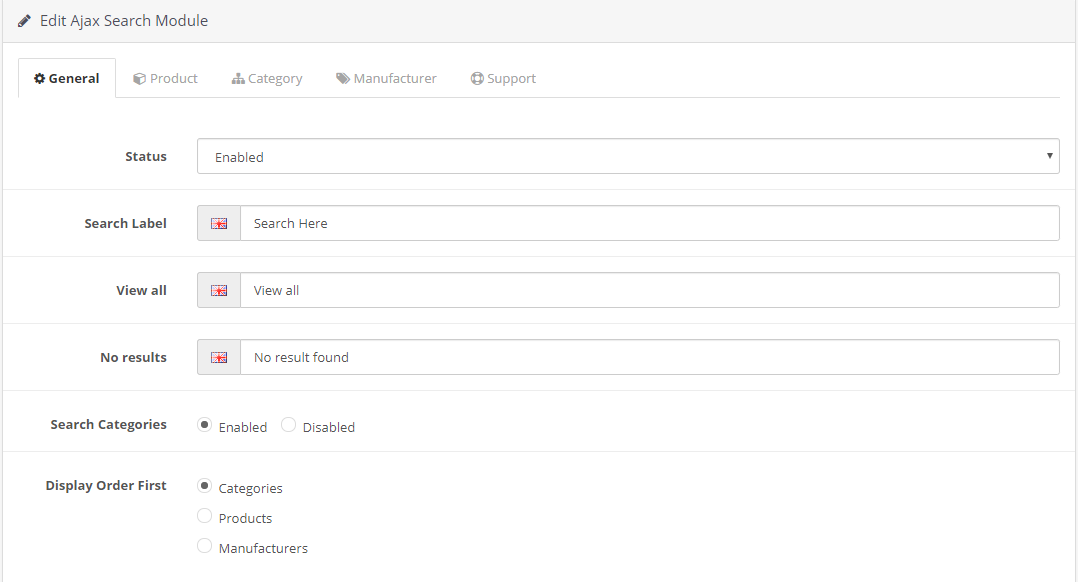This screenshot has height=582, width=1078.
Task: Open the Manufacturer tab
Action: click(x=387, y=78)
